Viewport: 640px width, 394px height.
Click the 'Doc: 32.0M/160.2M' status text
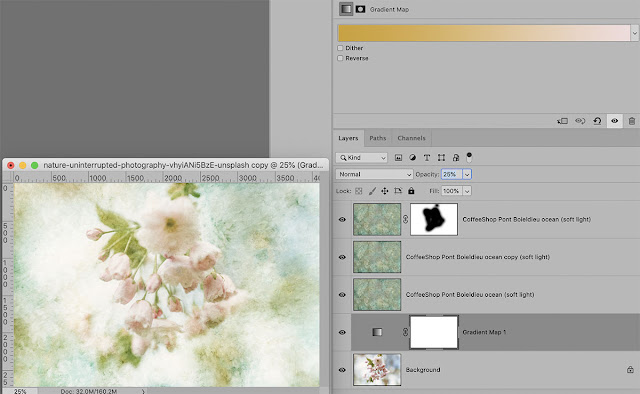89,391
